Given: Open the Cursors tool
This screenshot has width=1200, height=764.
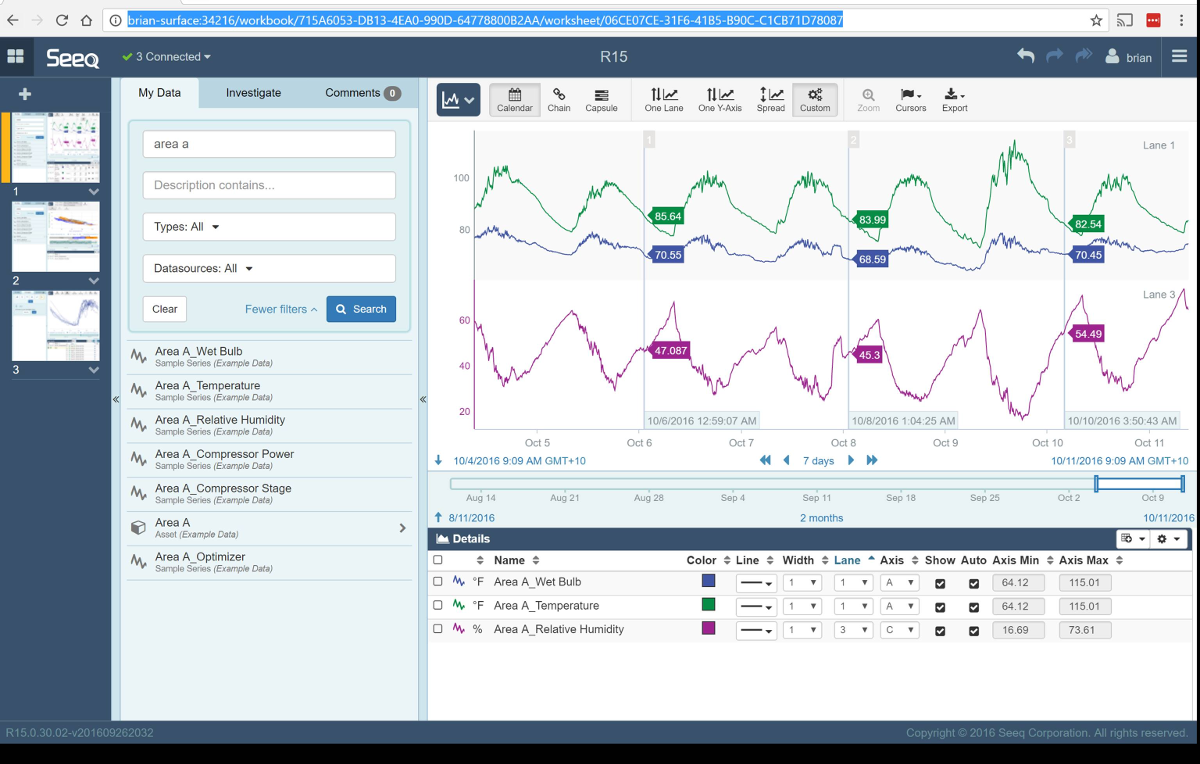Looking at the screenshot, I should point(910,99).
